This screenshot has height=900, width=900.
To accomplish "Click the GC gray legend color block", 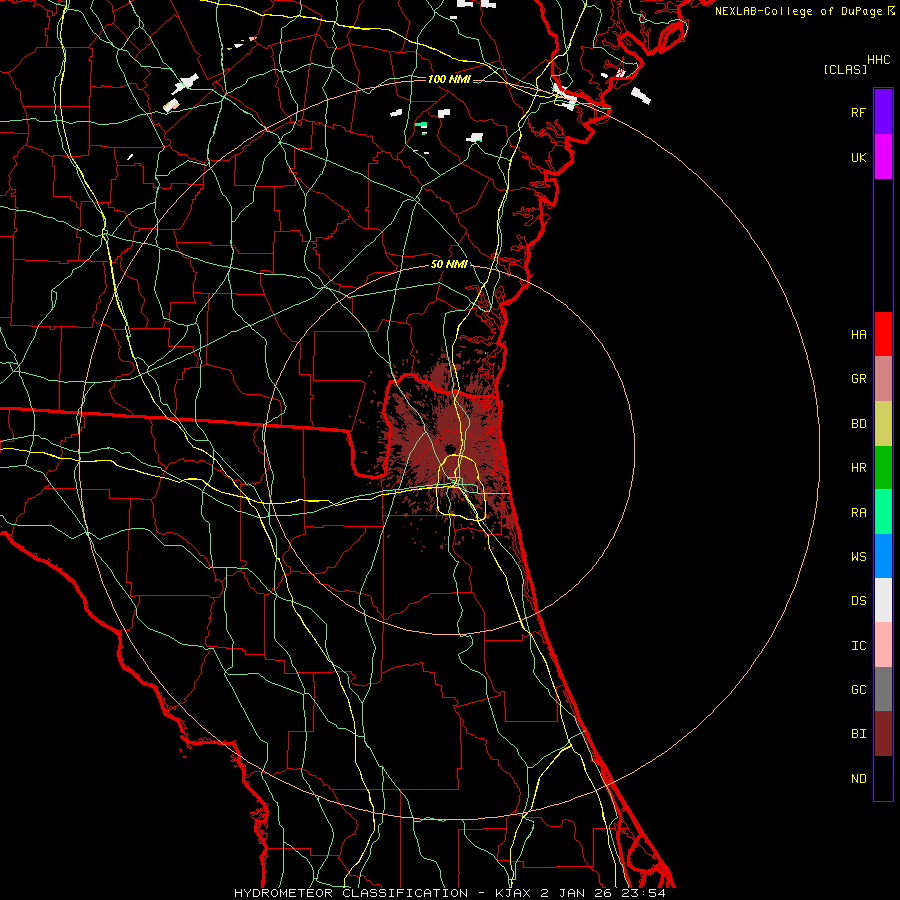I will point(883,689).
